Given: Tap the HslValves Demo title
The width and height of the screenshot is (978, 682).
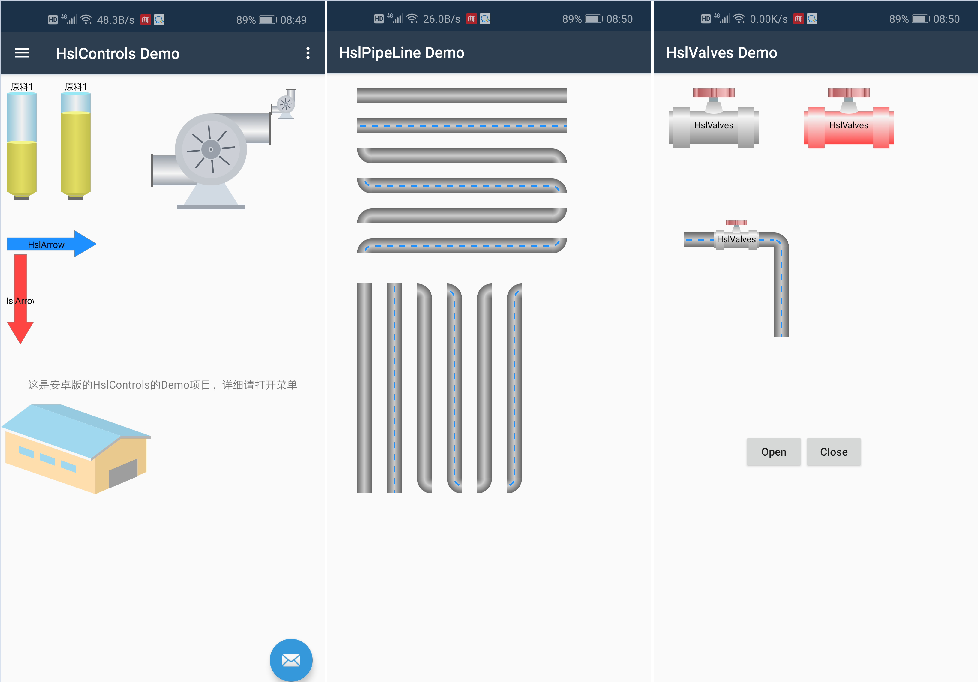Looking at the screenshot, I should coord(721,53).
